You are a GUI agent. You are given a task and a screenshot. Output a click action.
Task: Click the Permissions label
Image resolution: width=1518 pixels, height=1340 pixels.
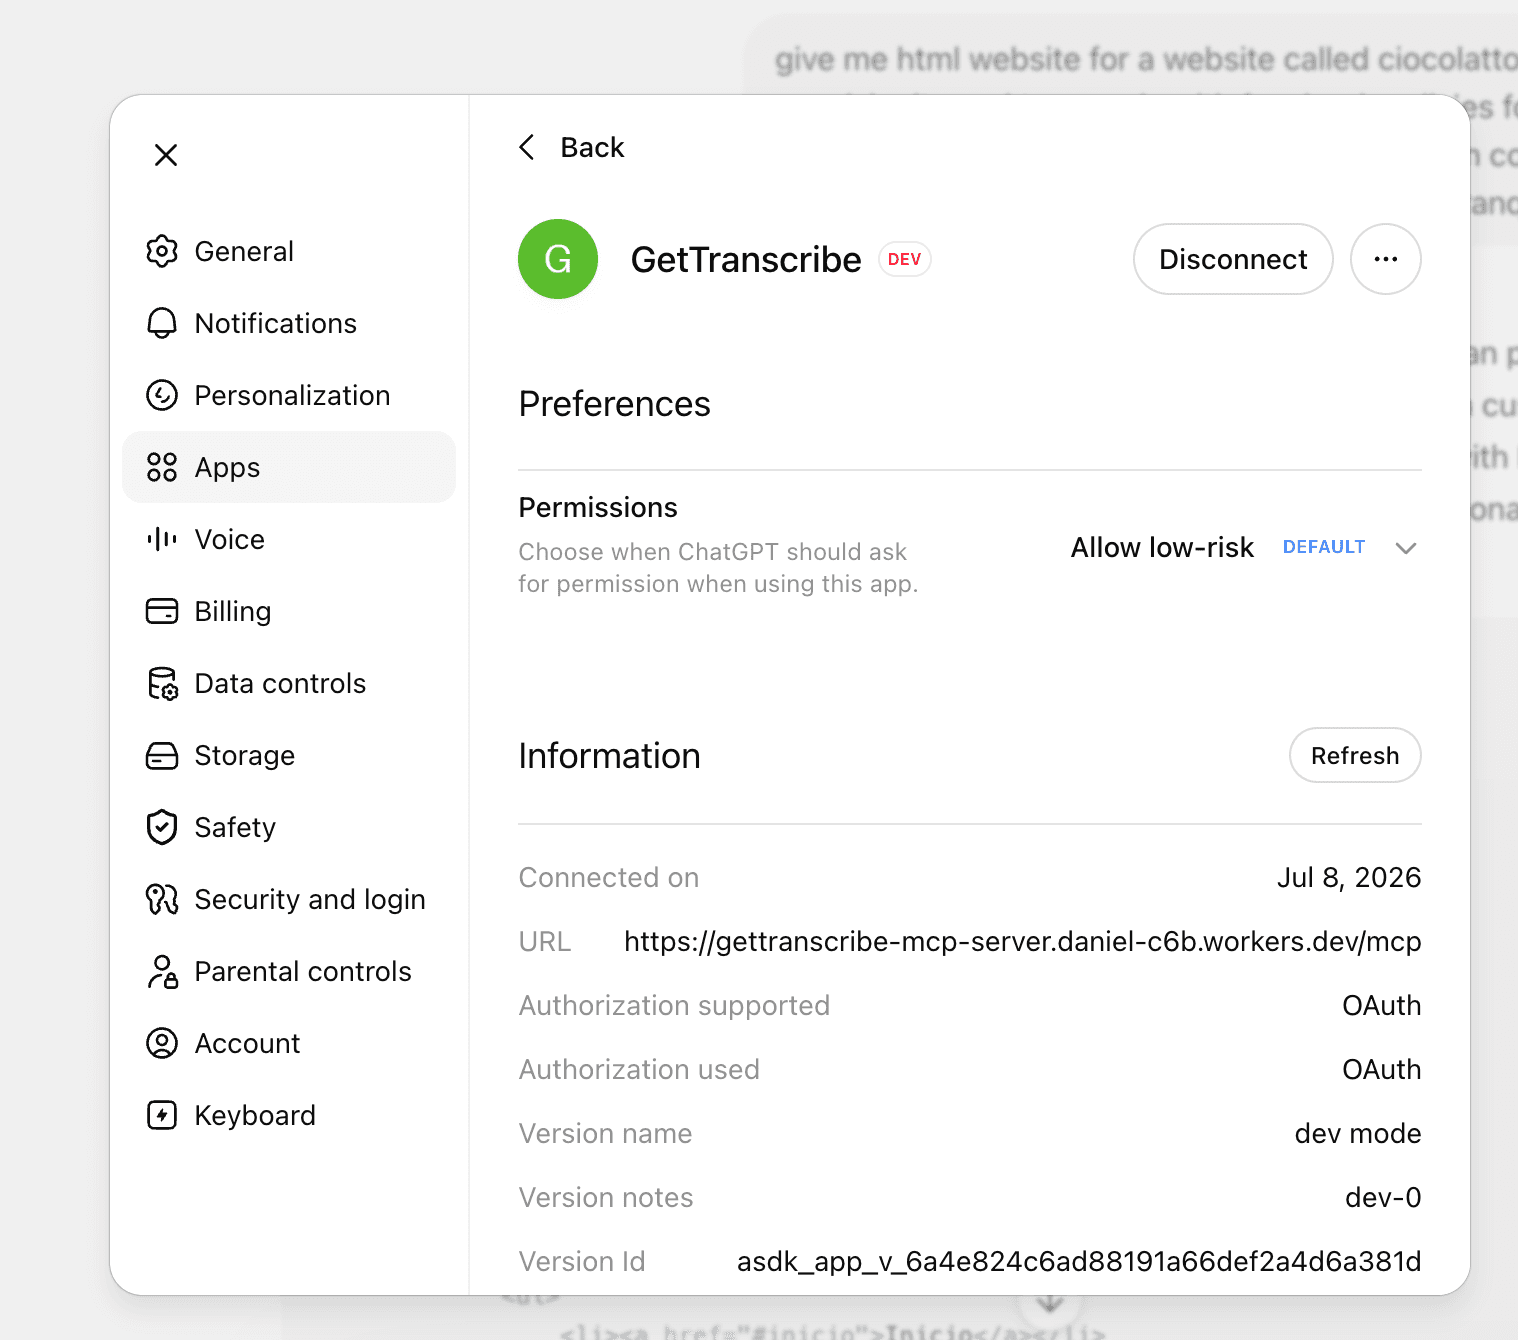[x=598, y=507]
